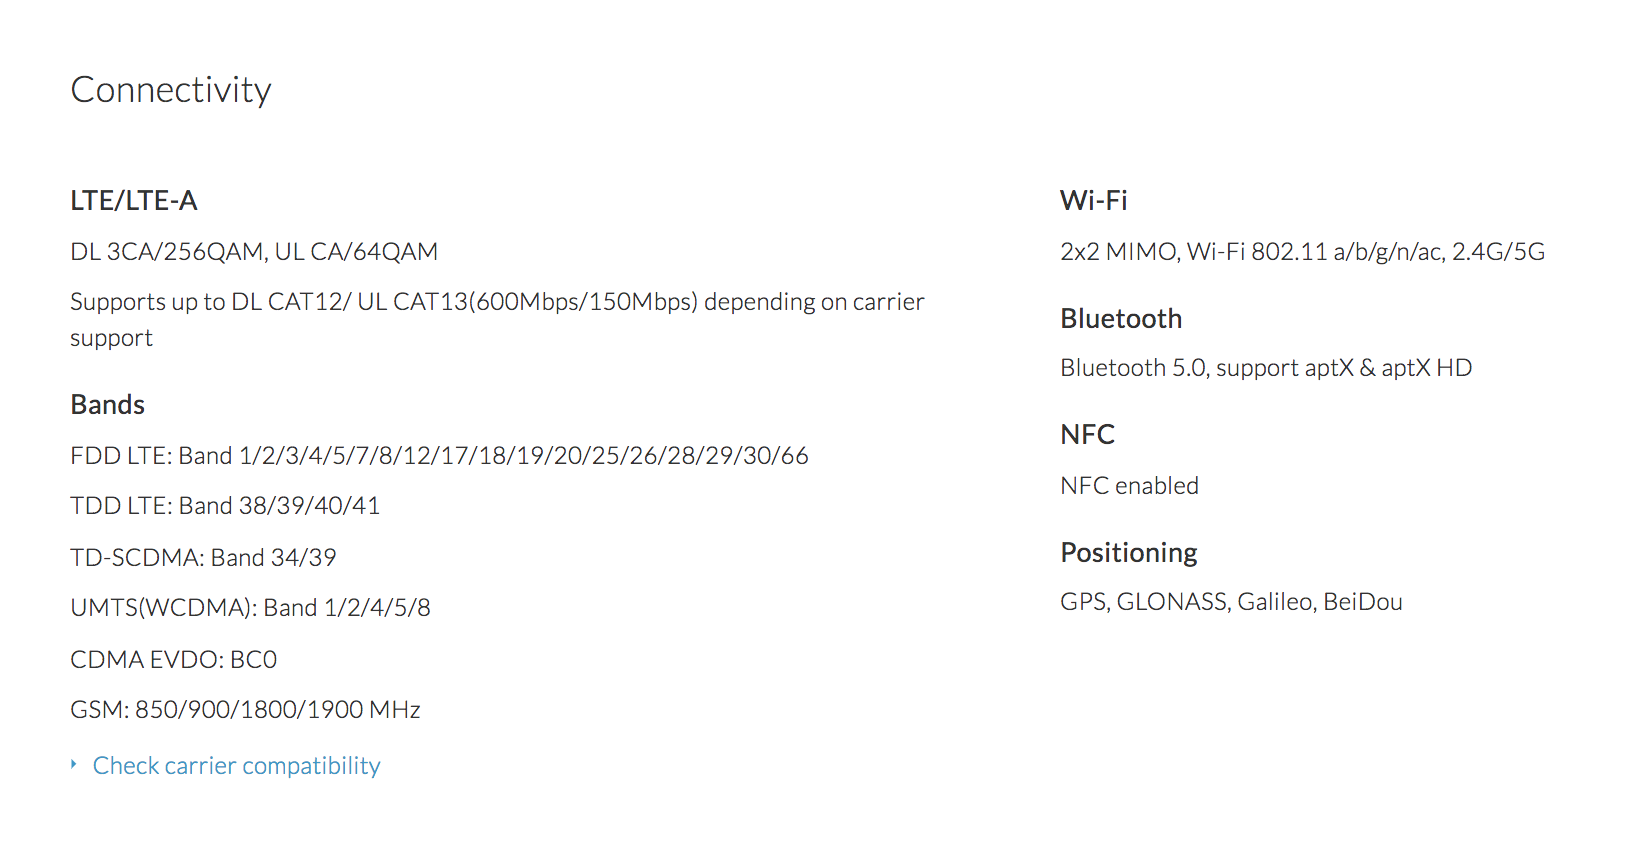Screen dimensions: 1650x858
Task: Click the LTE/LTE-A heading
Action: [x=134, y=201]
